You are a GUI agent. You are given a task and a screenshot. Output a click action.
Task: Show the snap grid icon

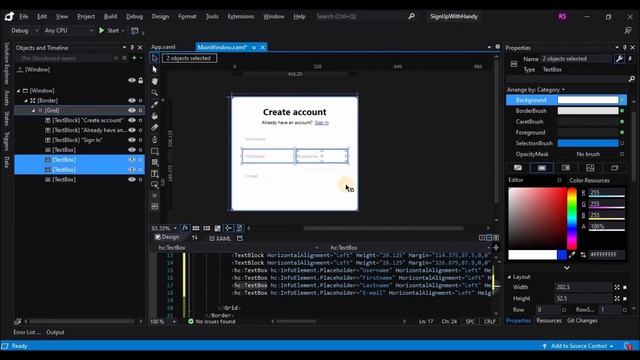click(x=196, y=228)
